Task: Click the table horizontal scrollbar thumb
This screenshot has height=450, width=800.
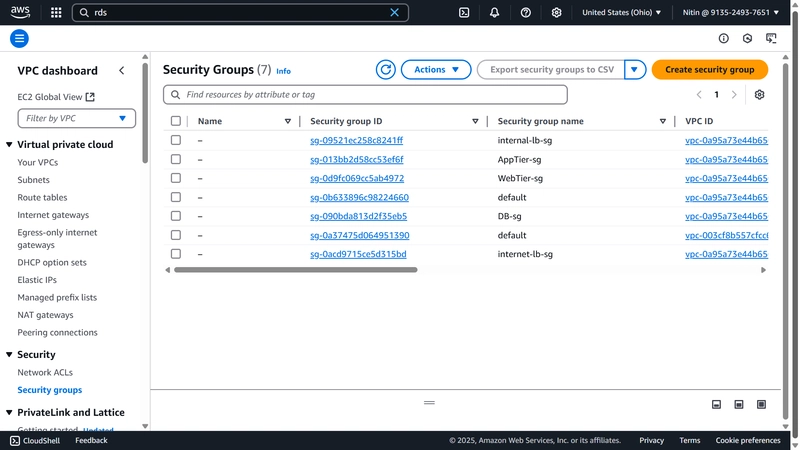Action: 296,270
